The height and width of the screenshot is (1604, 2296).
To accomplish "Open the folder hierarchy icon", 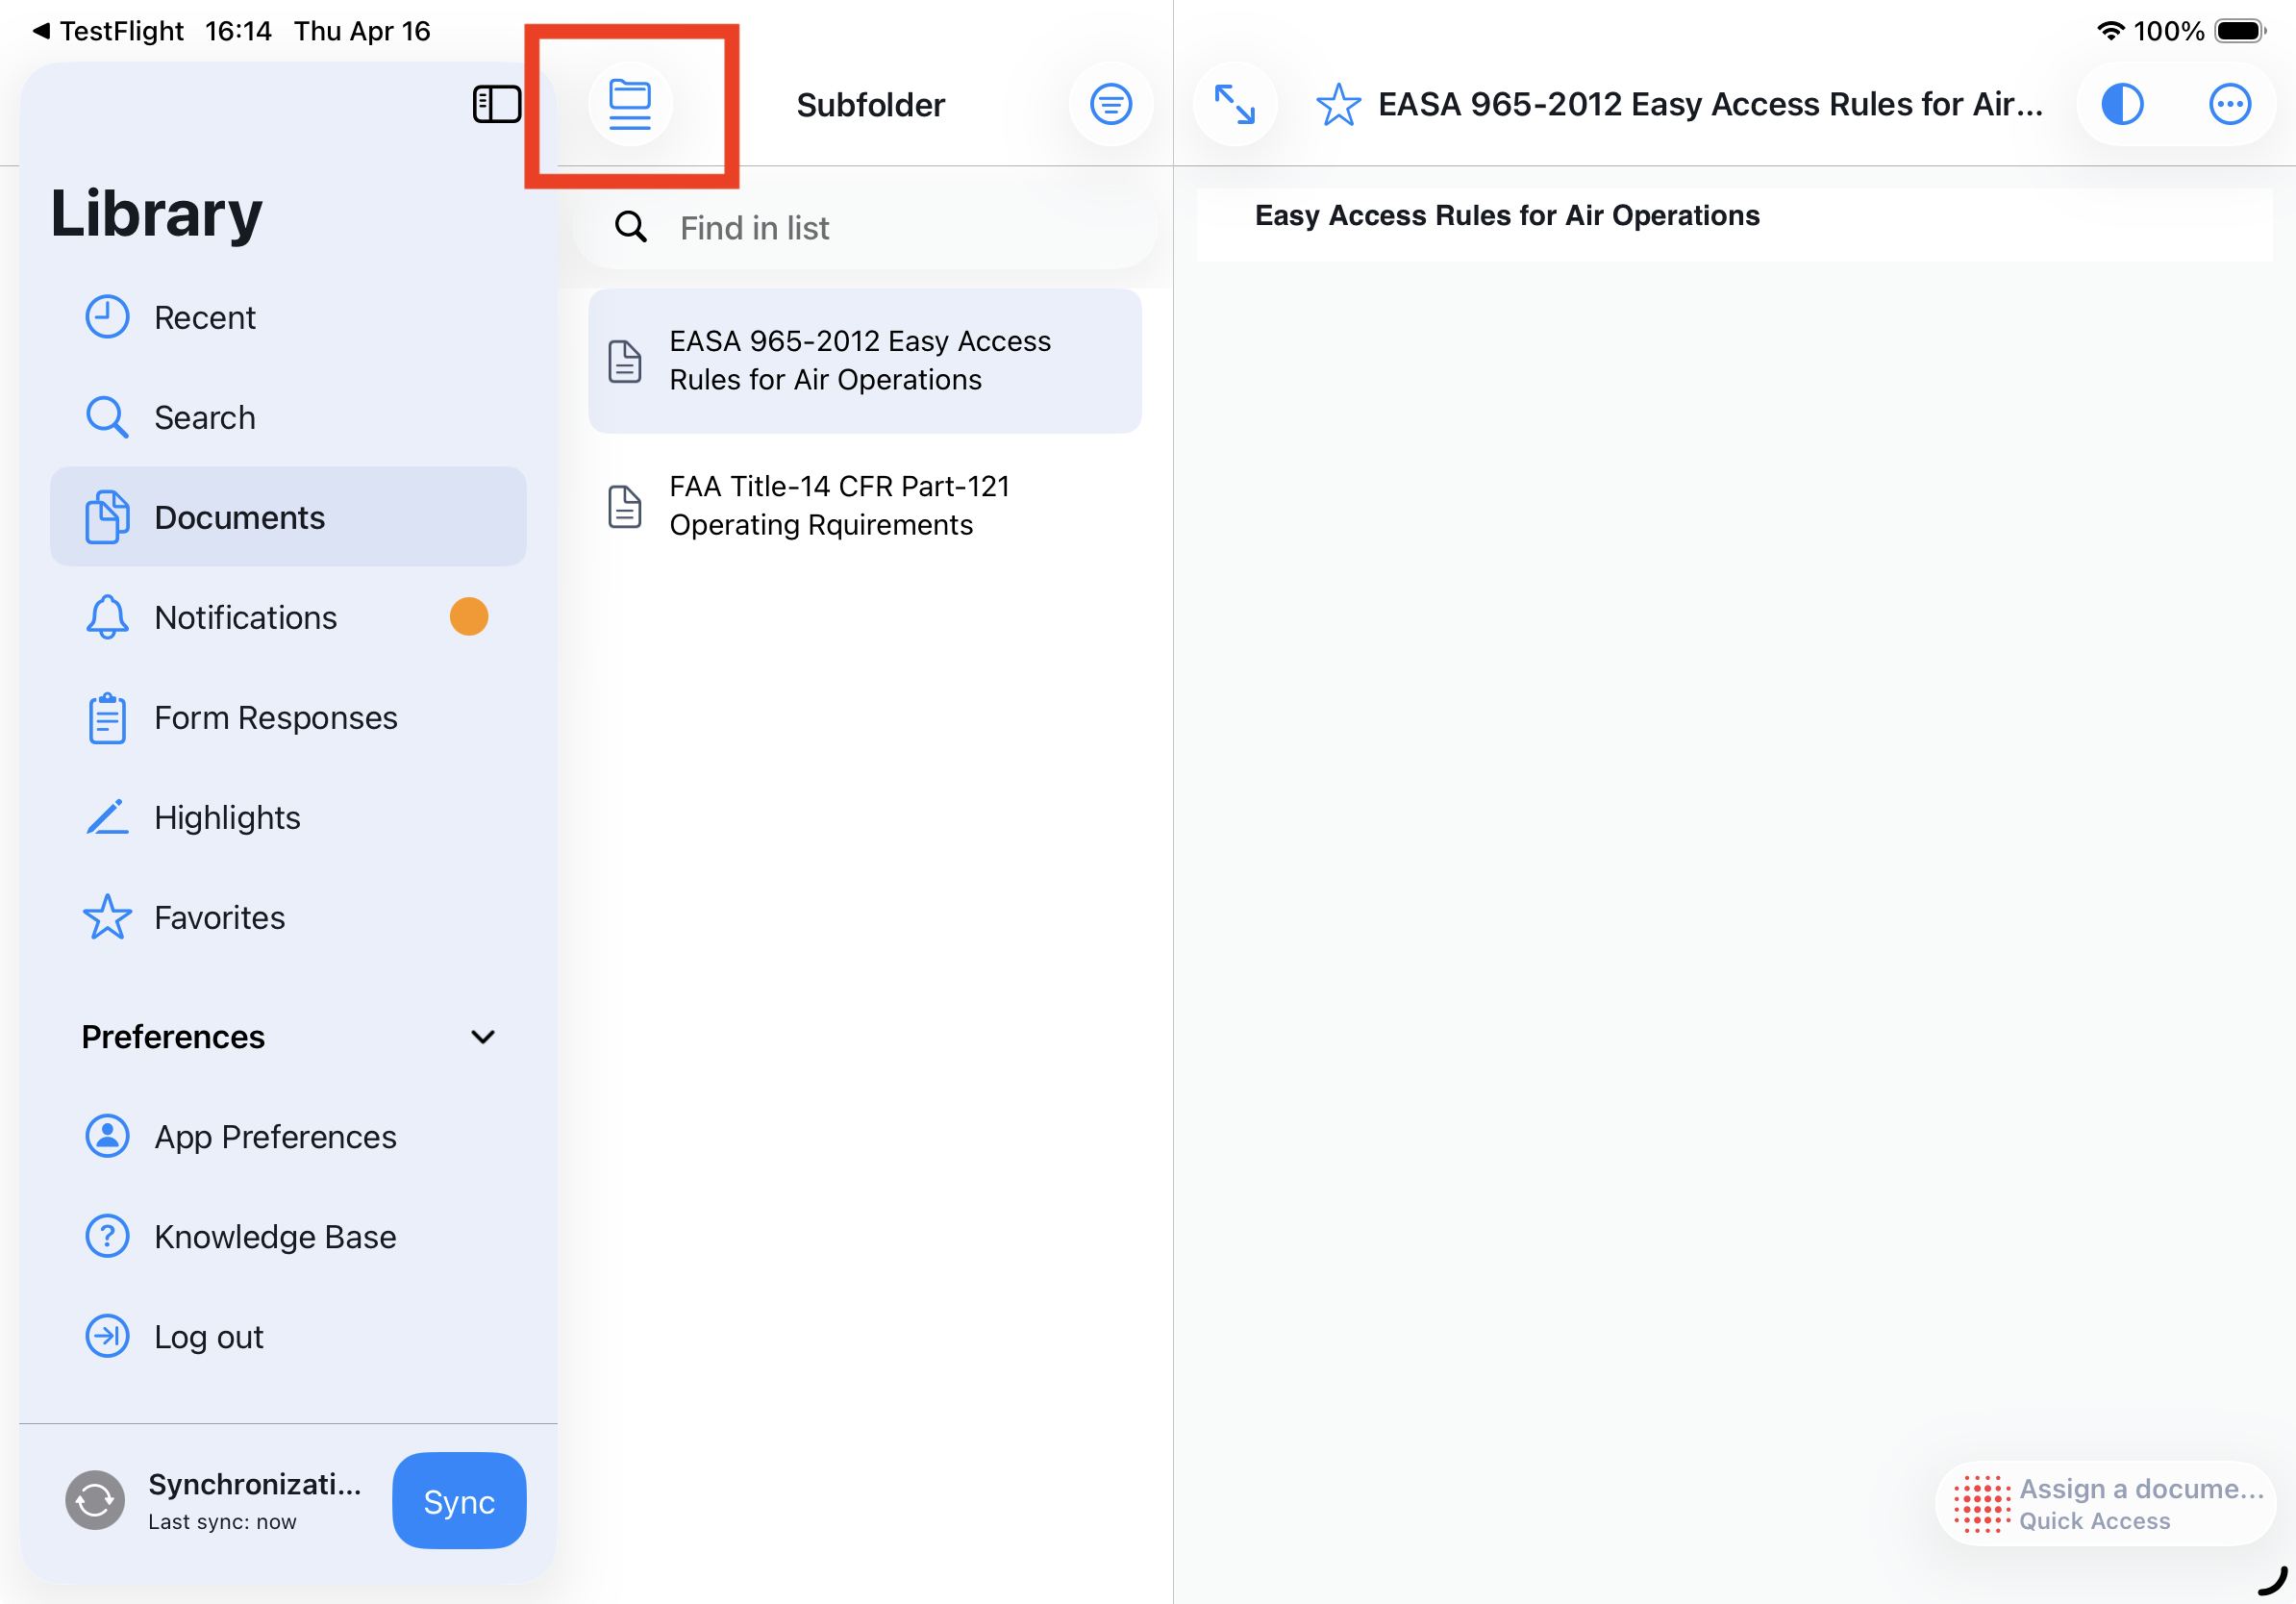I will coord(630,104).
